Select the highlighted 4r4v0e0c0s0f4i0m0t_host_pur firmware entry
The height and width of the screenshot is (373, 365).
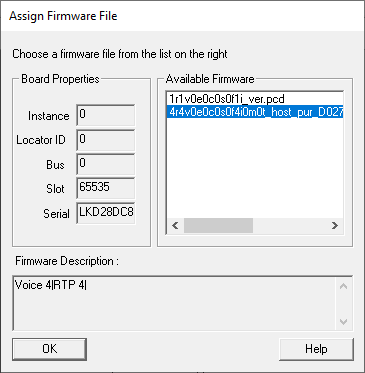pos(255,112)
